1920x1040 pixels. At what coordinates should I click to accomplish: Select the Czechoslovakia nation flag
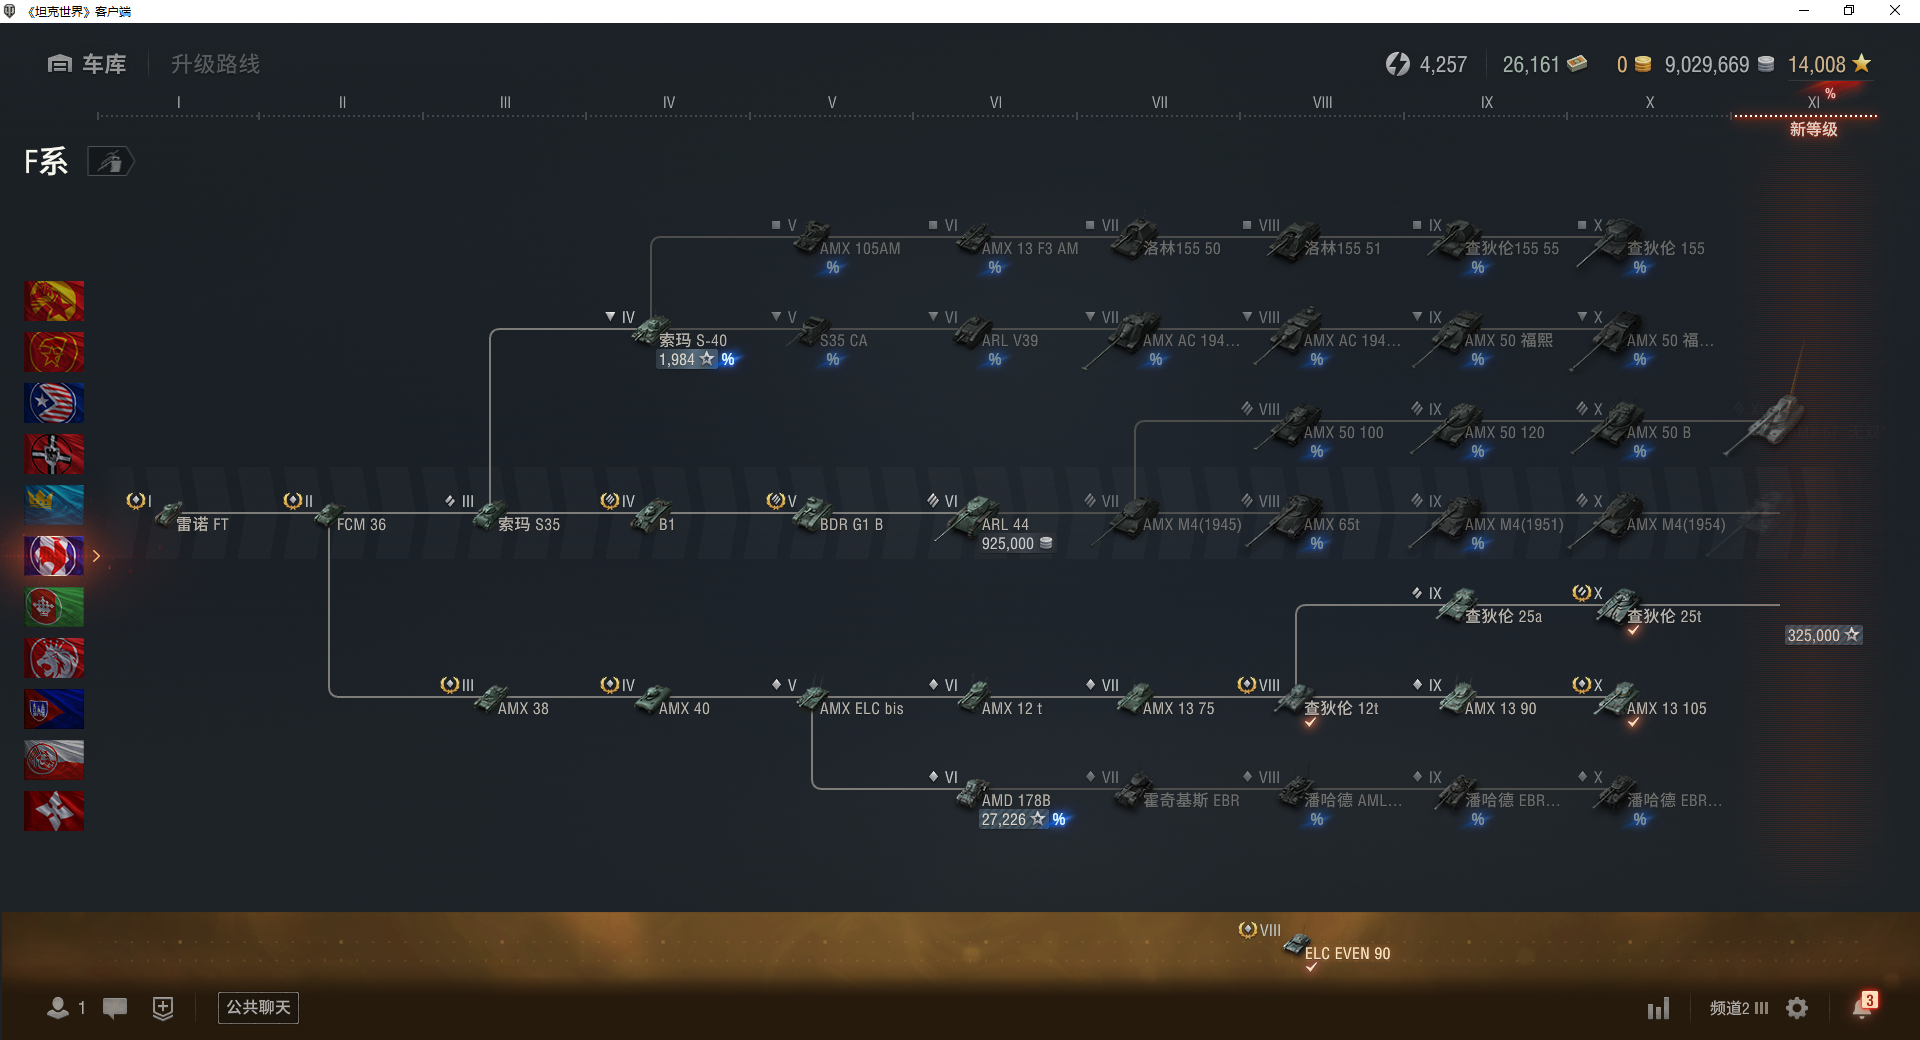(x=54, y=709)
